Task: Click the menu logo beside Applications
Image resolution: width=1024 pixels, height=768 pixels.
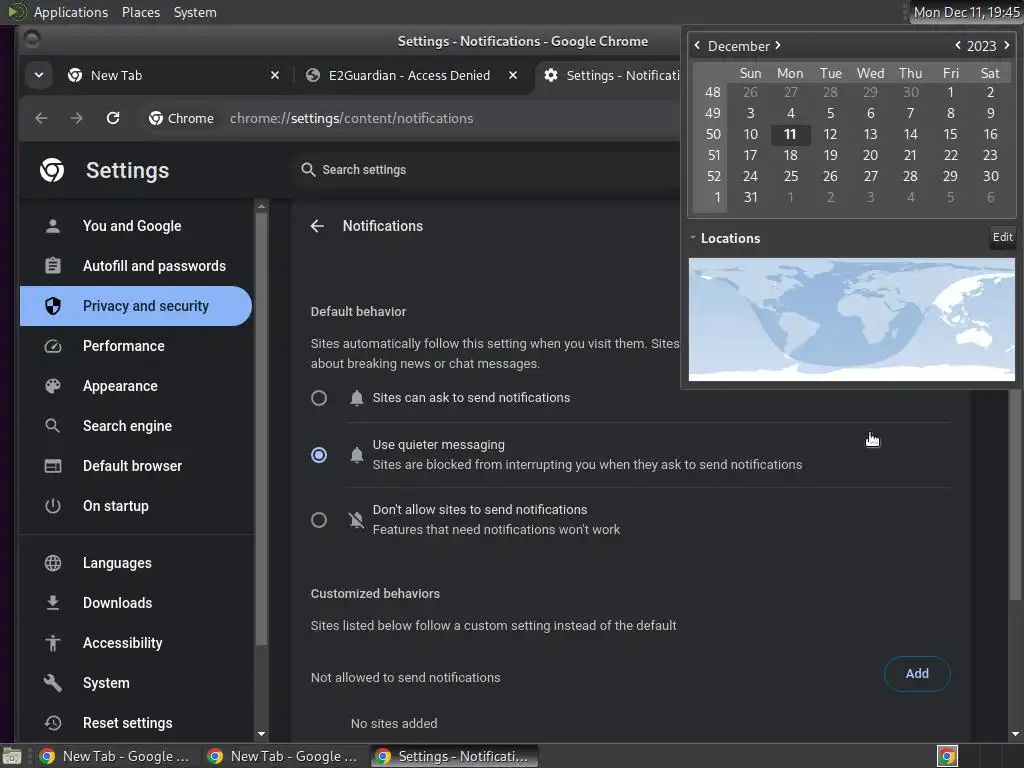Action: coord(16,12)
